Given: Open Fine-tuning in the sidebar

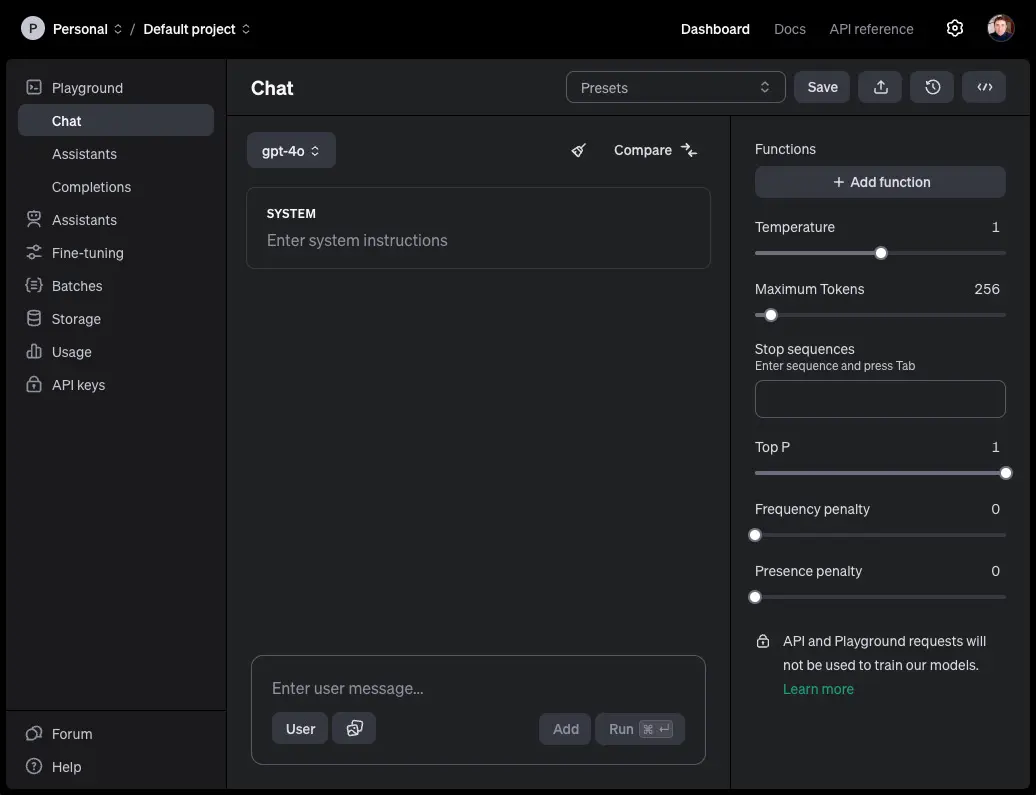Looking at the screenshot, I should (87, 253).
